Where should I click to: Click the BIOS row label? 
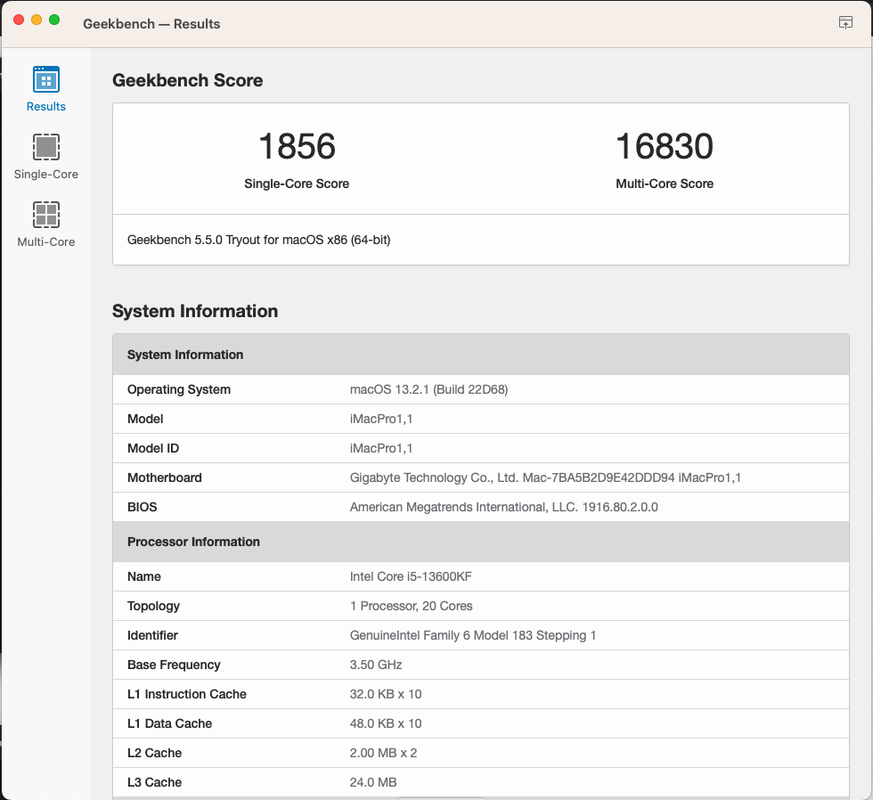point(142,507)
